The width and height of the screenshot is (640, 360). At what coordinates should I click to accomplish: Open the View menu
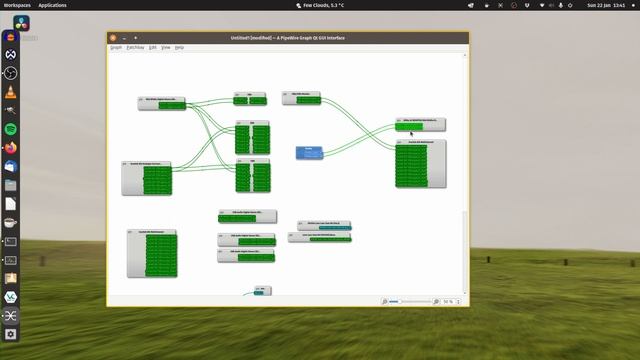click(165, 47)
